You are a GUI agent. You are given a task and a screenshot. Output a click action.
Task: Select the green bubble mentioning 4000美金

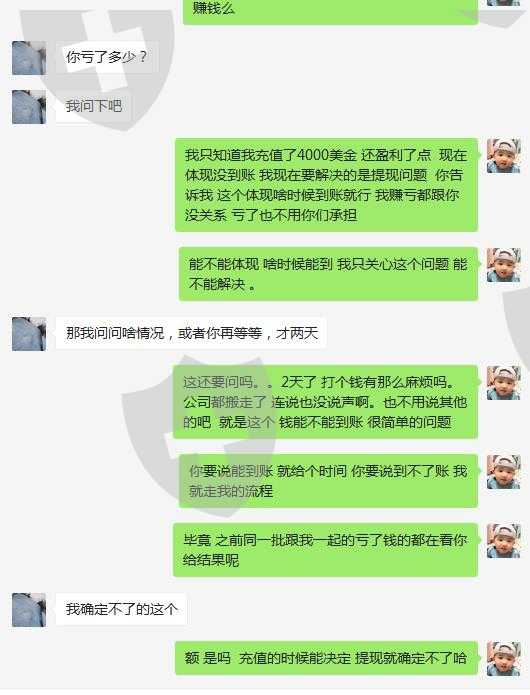click(x=327, y=185)
